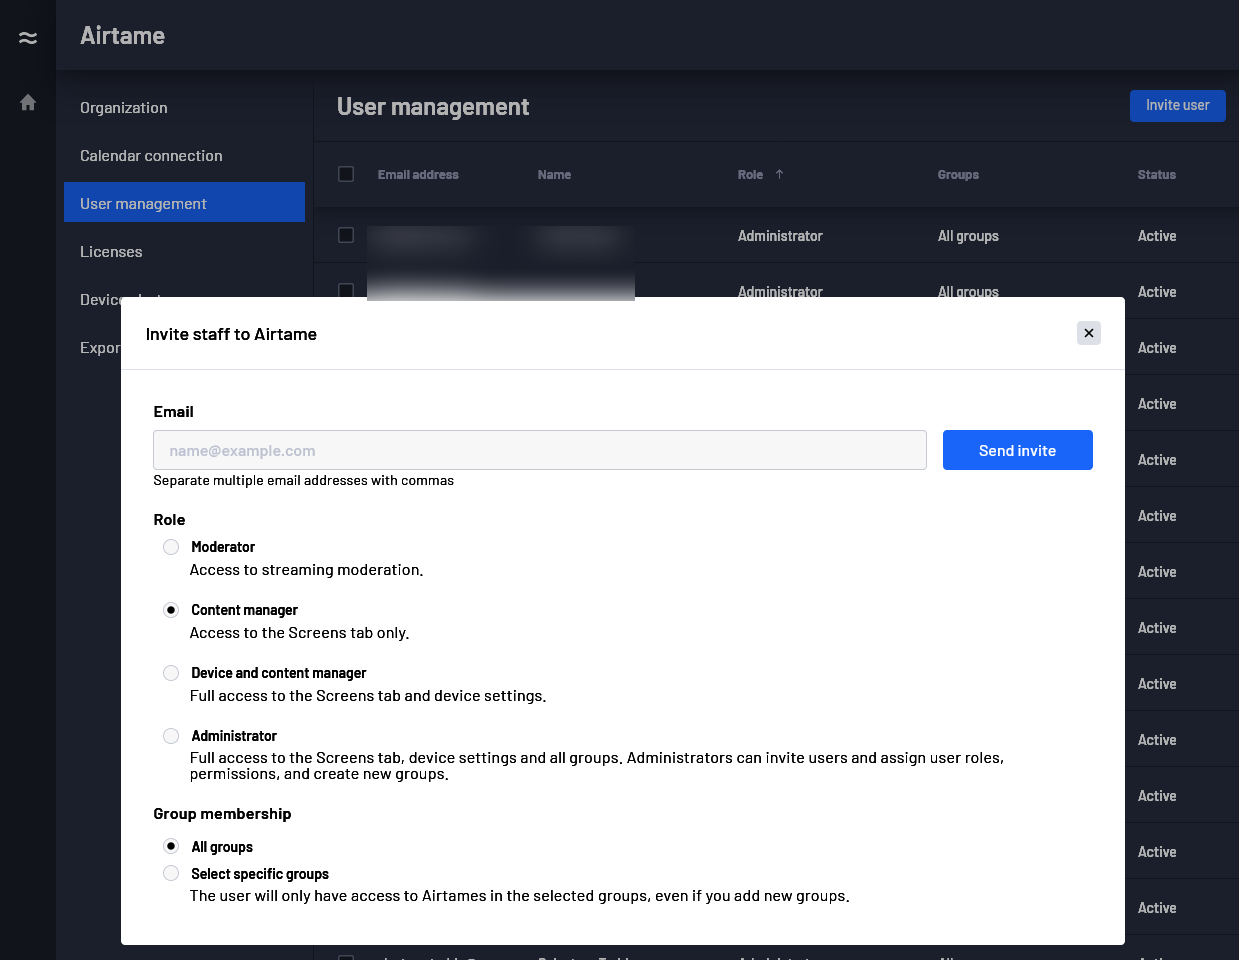Tick the select-all checkbox in table header
Image resolution: width=1239 pixels, height=960 pixels.
(x=346, y=174)
